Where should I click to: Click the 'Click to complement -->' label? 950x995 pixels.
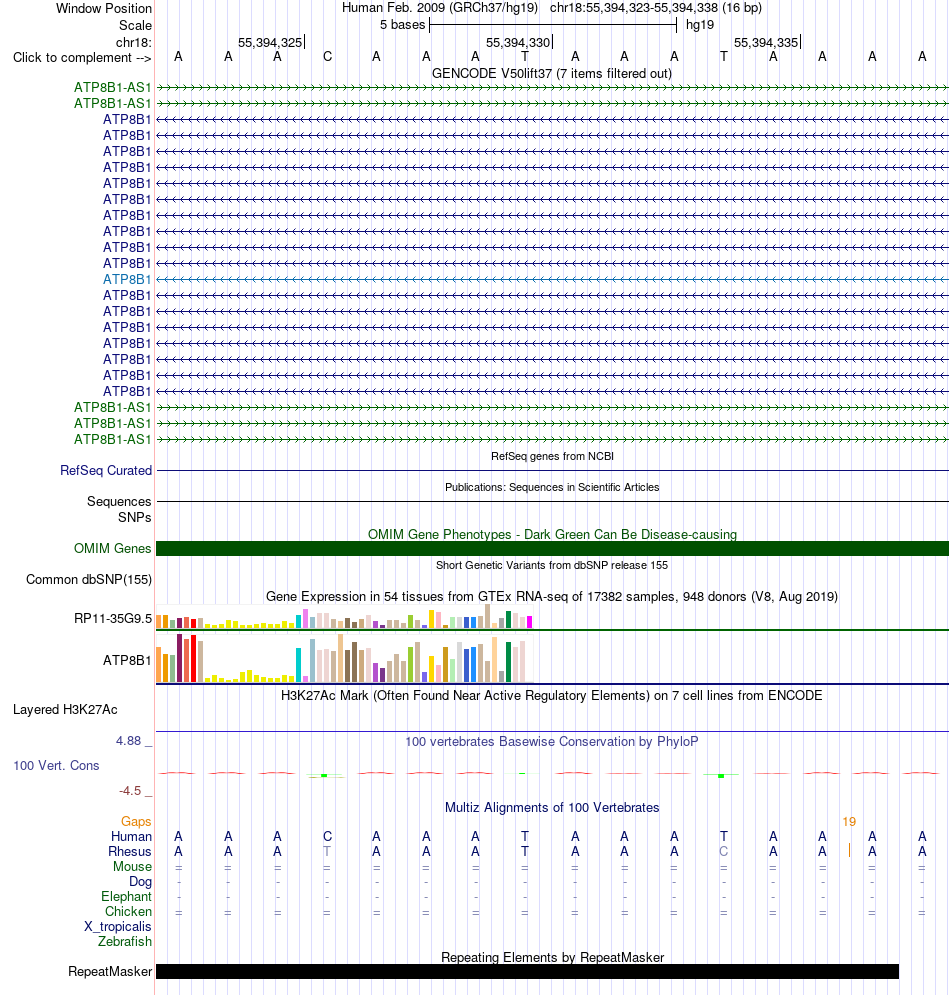point(82,58)
